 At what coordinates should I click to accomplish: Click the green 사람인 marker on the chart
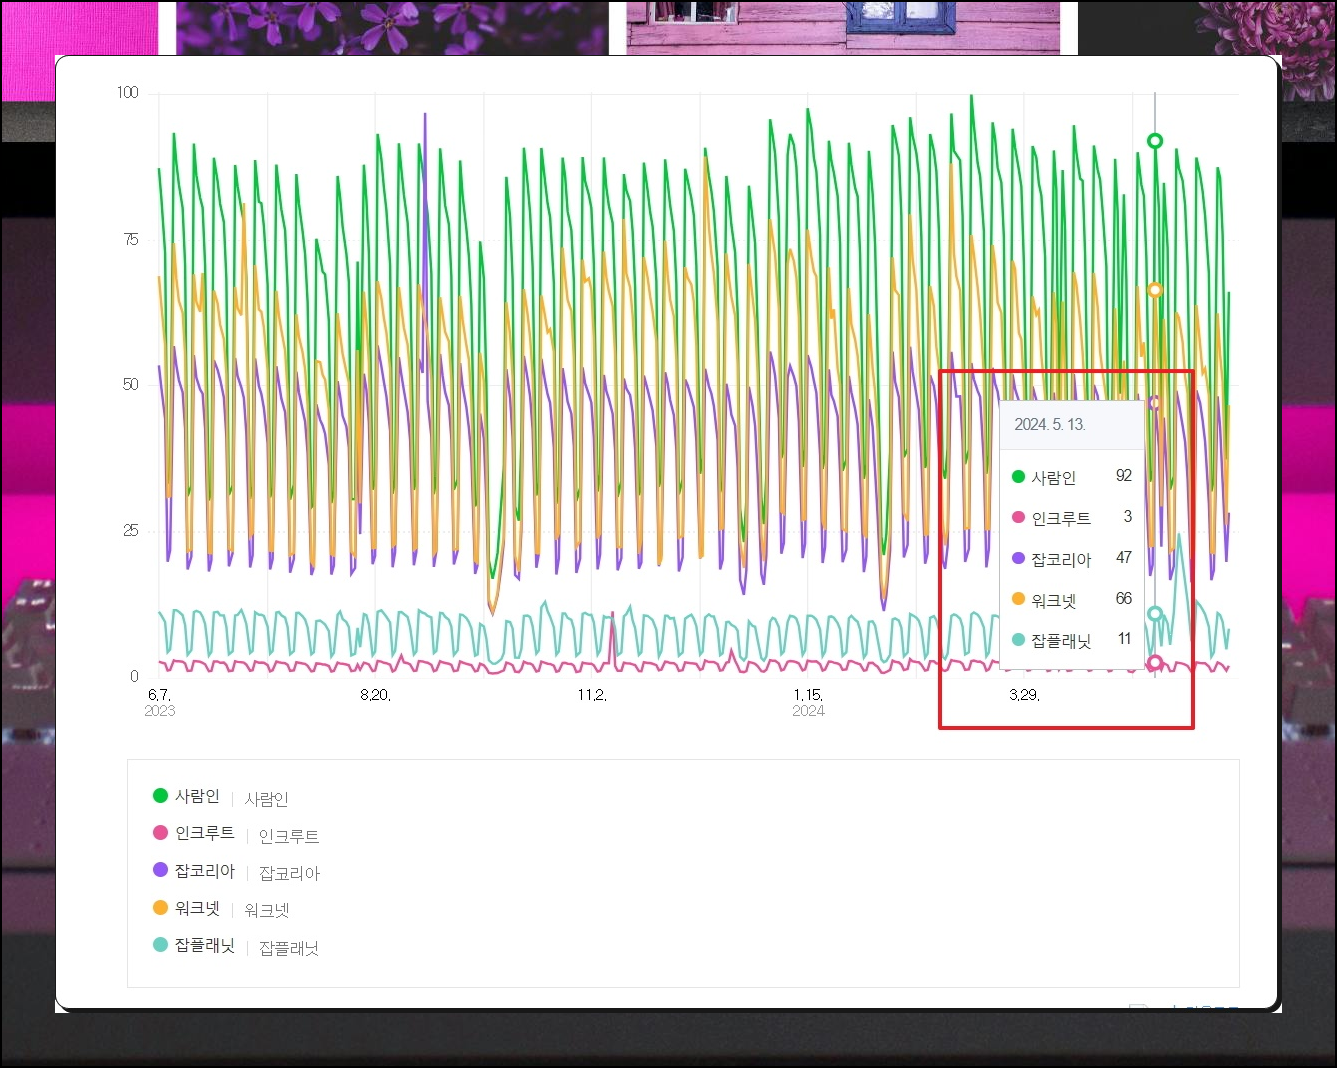[1155, 141]
